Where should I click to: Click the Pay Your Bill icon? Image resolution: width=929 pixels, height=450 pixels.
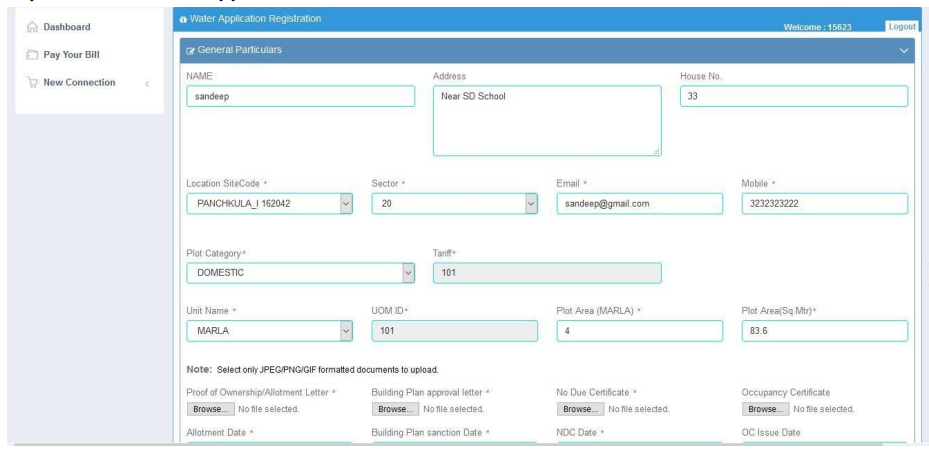pos(32,54)
